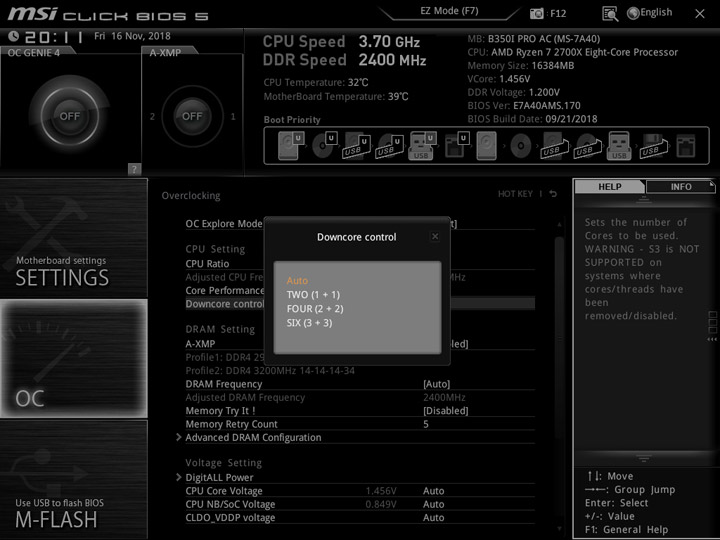Click the question mark help icon under OC Genie
The width and height of the screenshot is (720, 540).
(x=134, y=169)
